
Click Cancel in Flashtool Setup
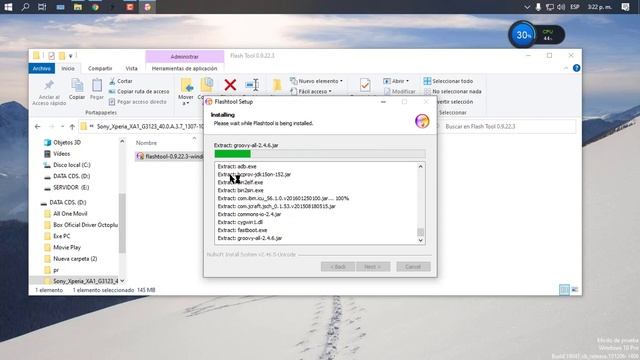point(413,267)
